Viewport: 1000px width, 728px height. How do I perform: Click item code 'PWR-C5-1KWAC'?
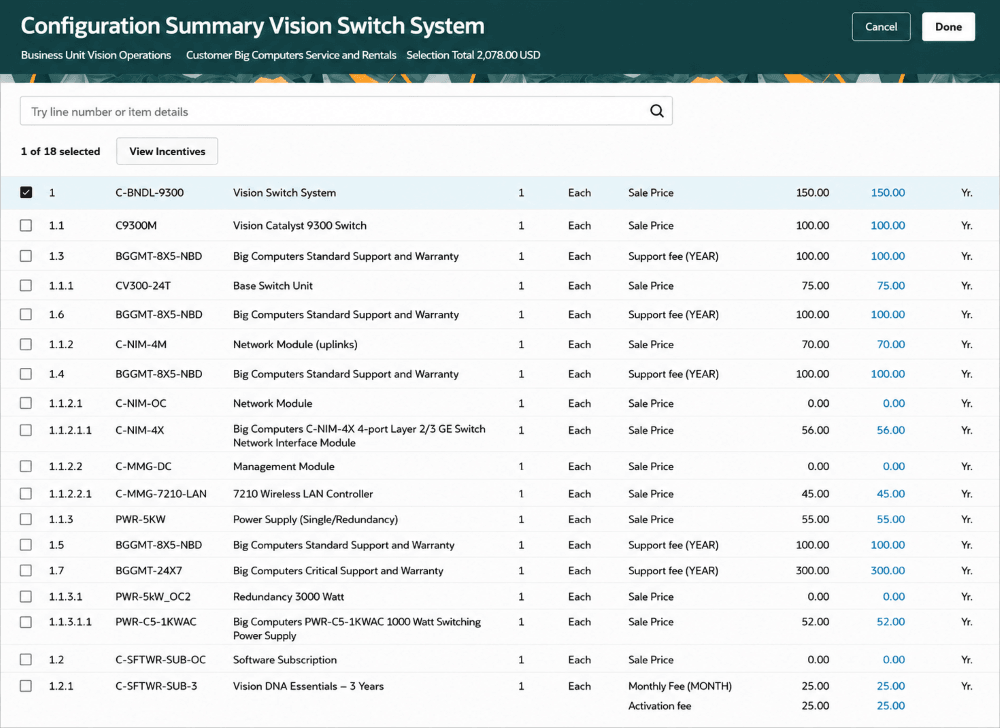click(156, 622)
